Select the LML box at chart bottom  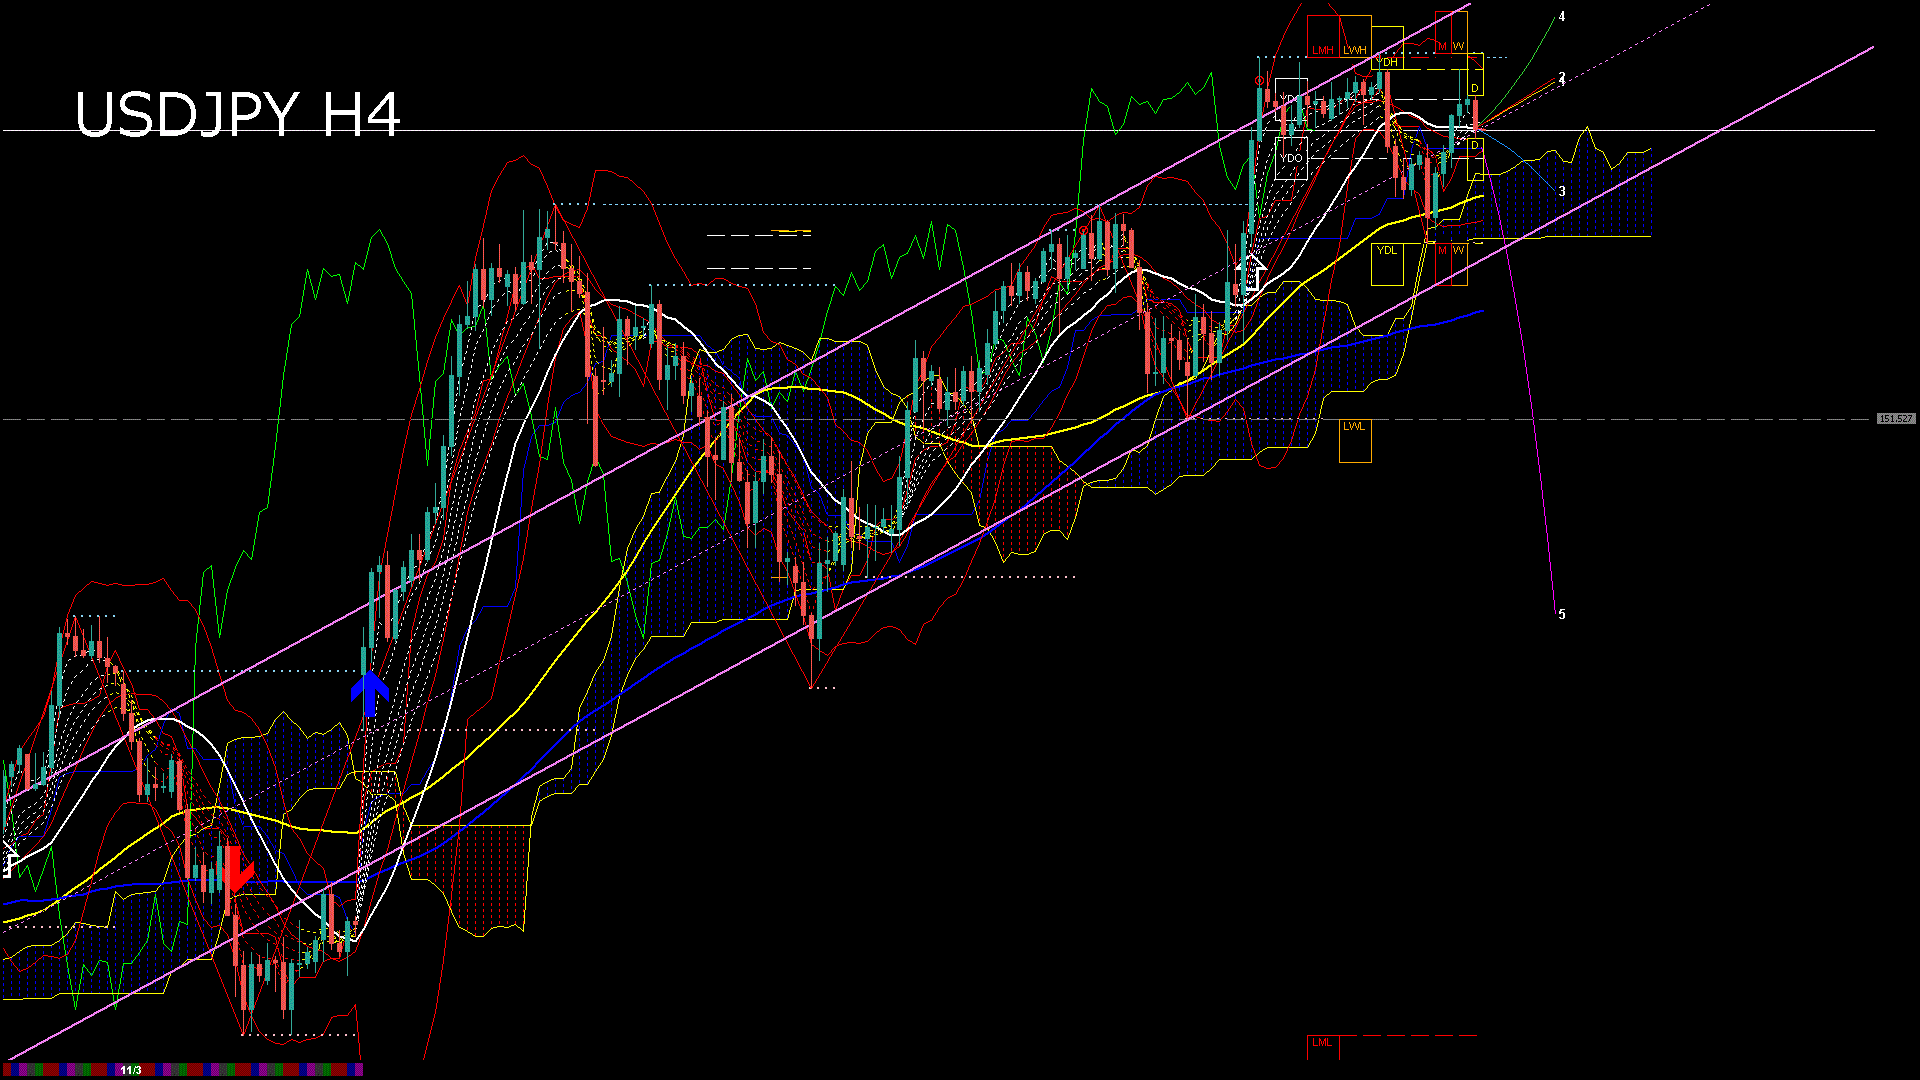[x=1322, y=1043]
